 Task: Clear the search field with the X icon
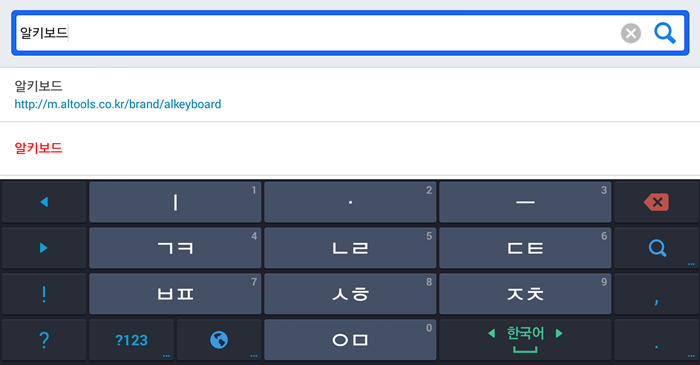(631, 33)
